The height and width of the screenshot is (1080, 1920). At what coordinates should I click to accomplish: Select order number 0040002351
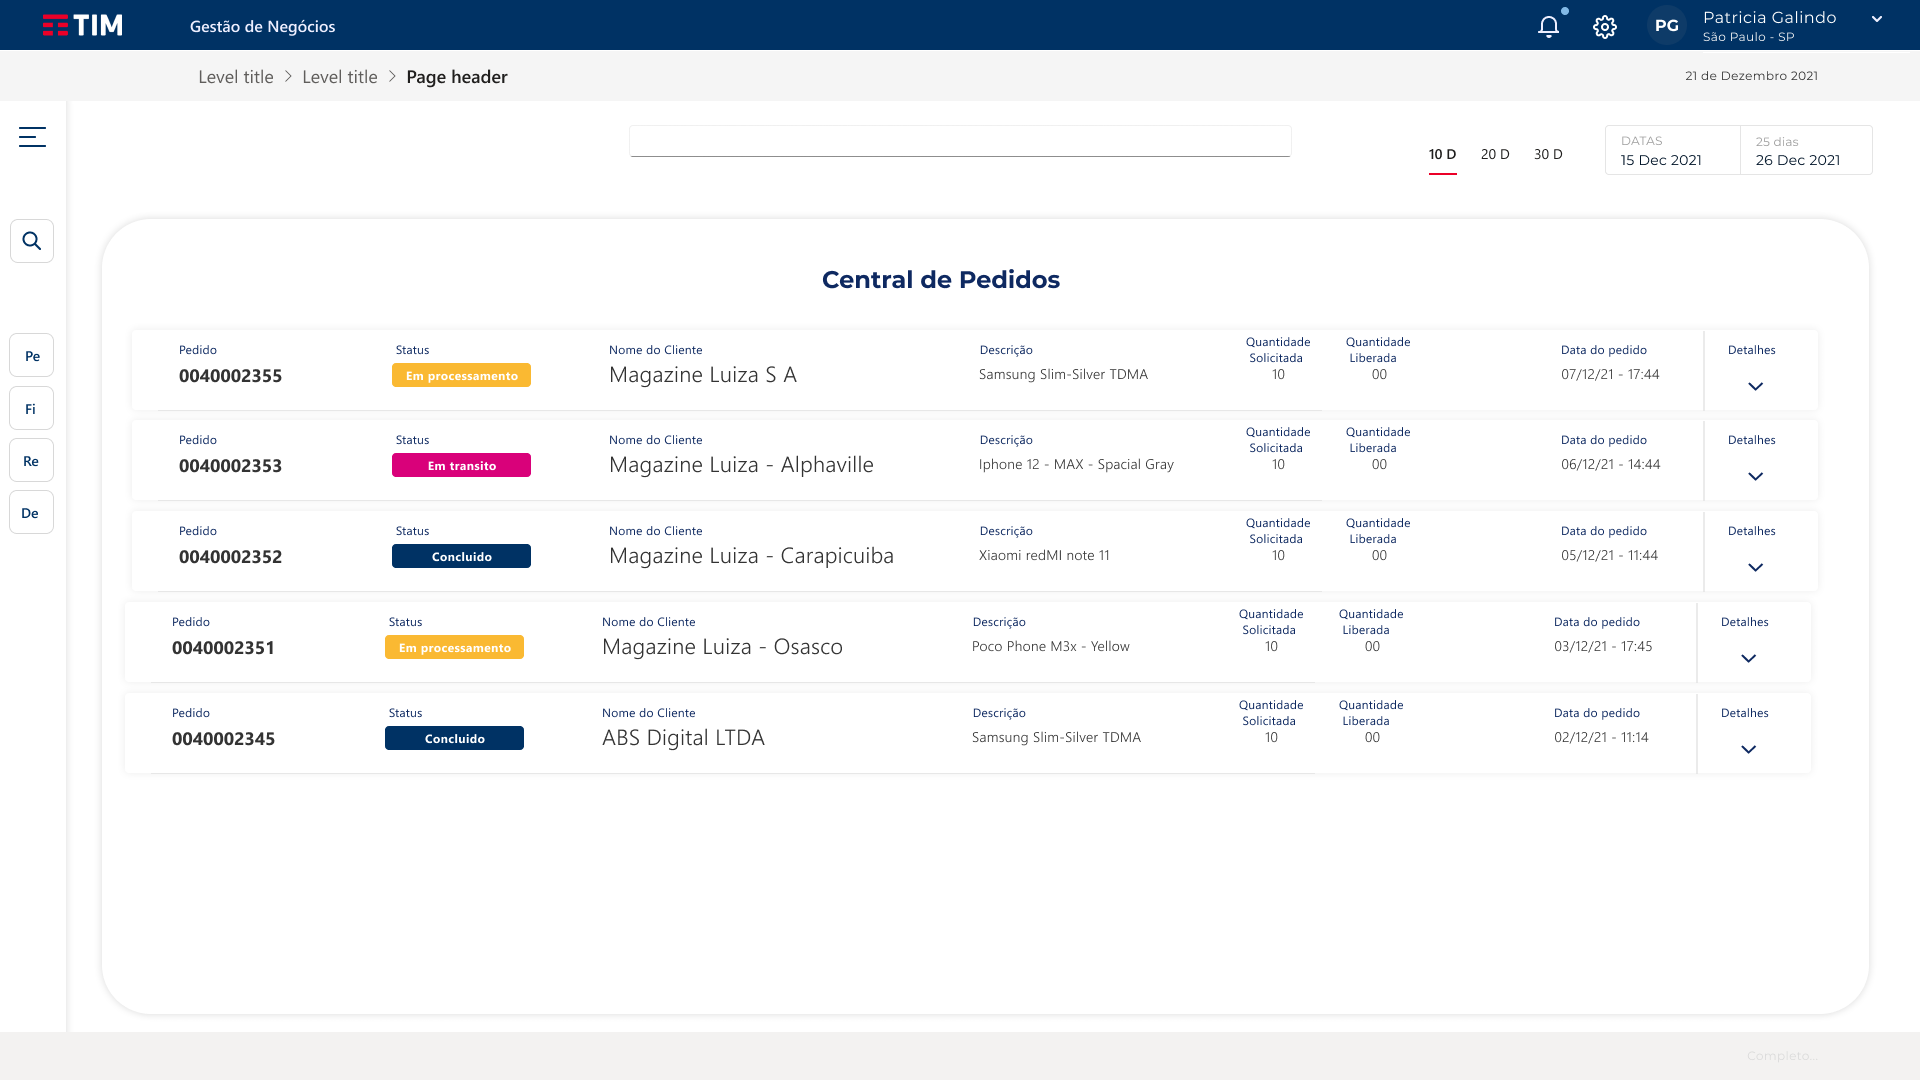pos(223,648)
